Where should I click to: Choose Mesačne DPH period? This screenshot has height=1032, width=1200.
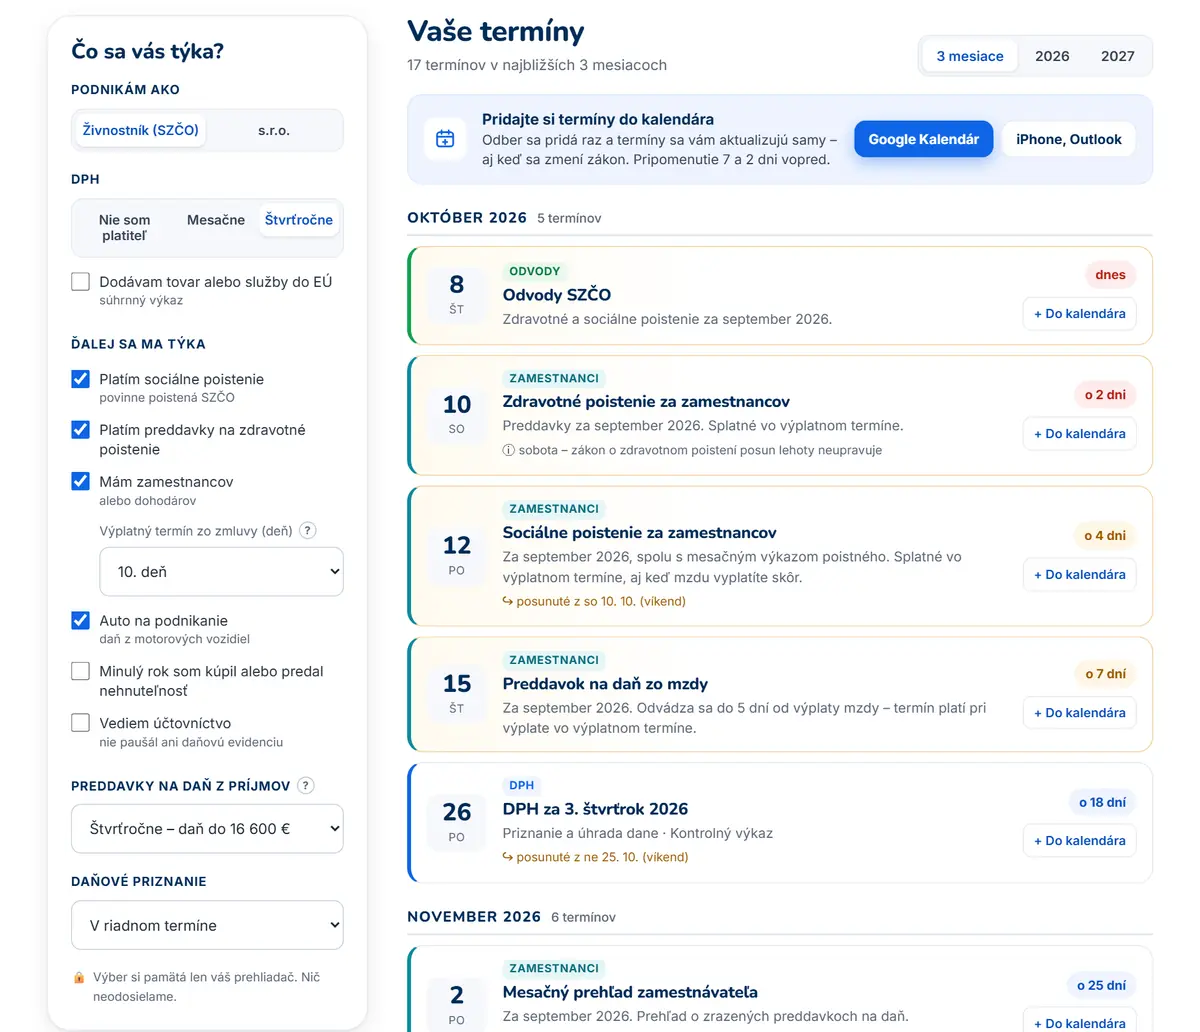click(x=216, y=220)
